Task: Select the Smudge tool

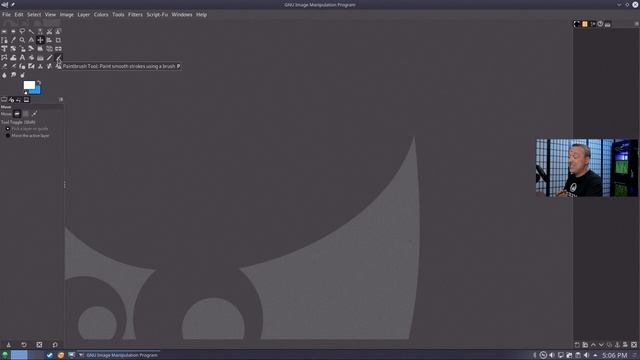Action: 13,75
